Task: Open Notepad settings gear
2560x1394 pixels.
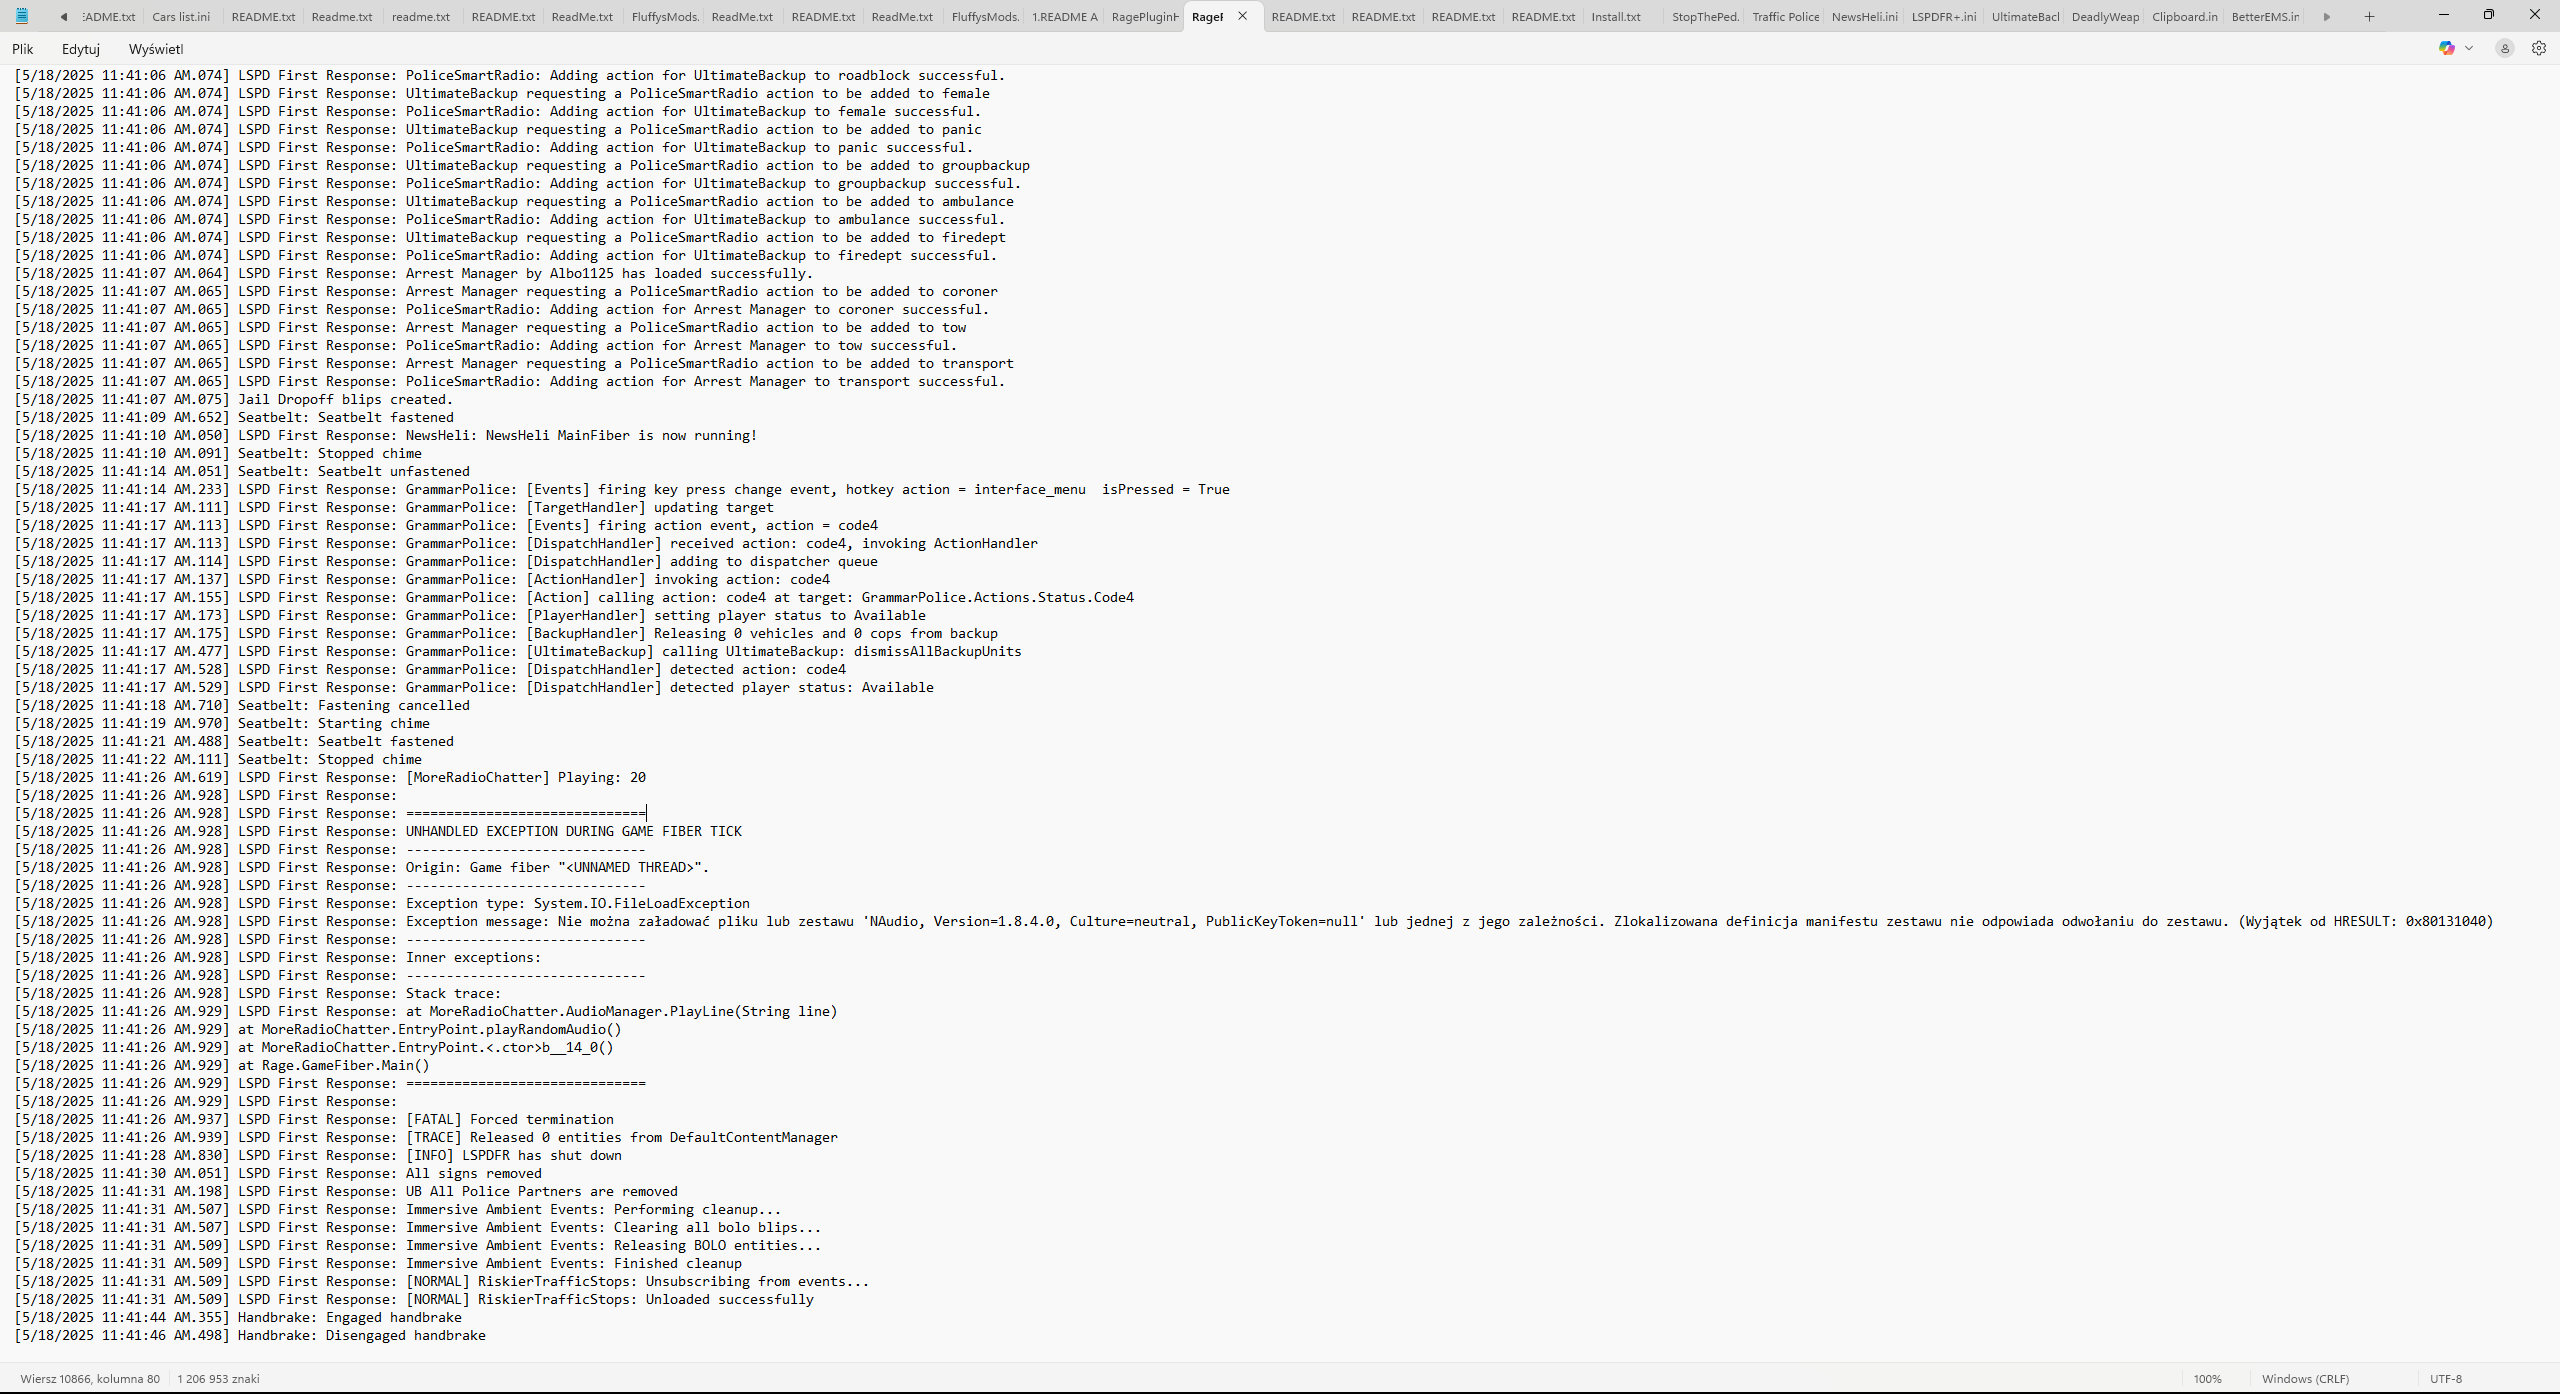Action: (x=2538, y=48)
